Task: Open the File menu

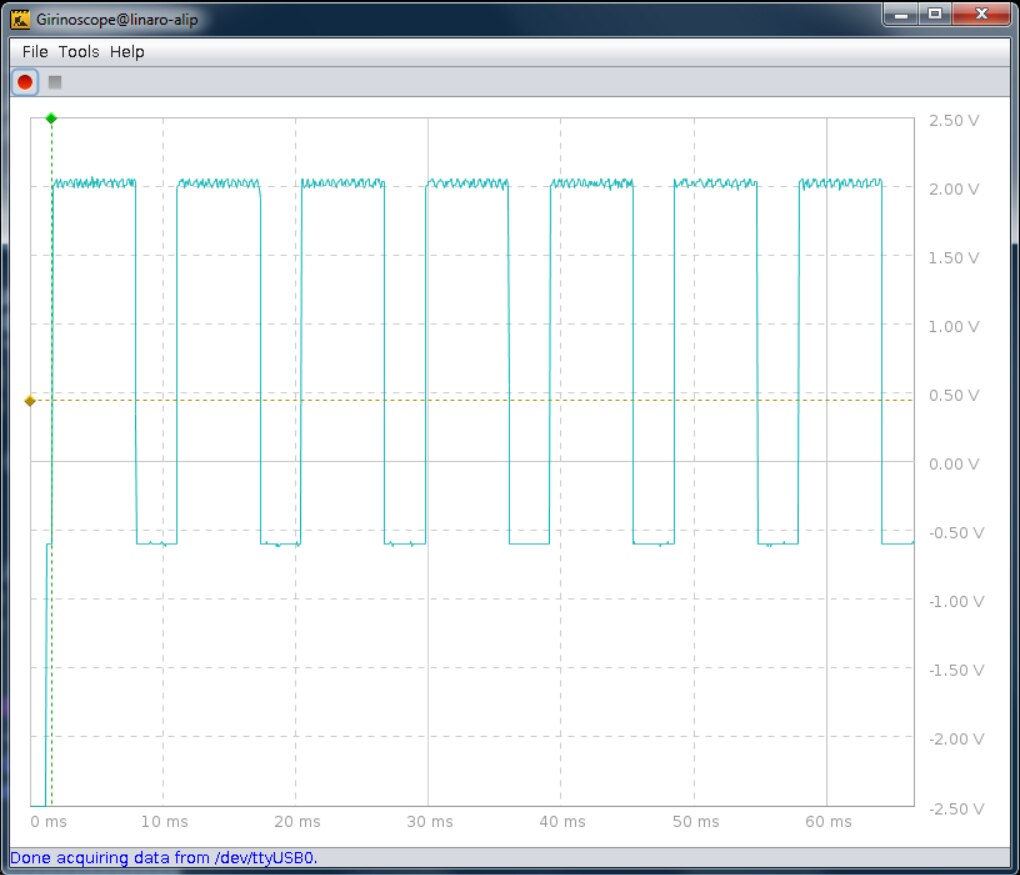Action: (x=35, y=52)
